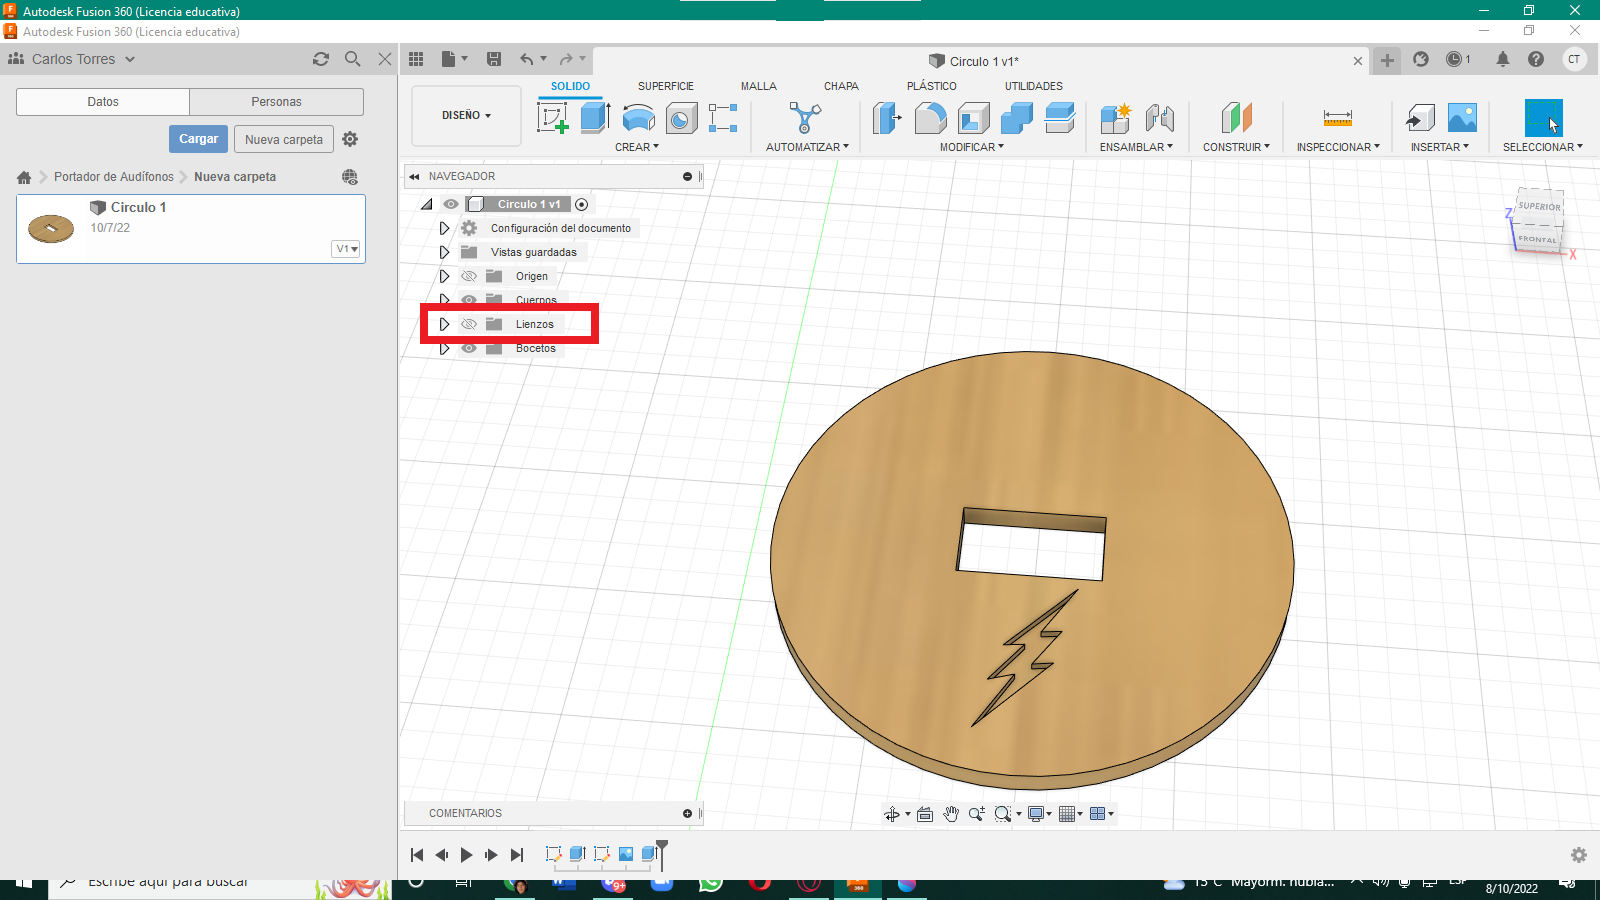1600x900 pixels.
Task: Switch to the PLÁSTICO tab
Action: [932, 86]
